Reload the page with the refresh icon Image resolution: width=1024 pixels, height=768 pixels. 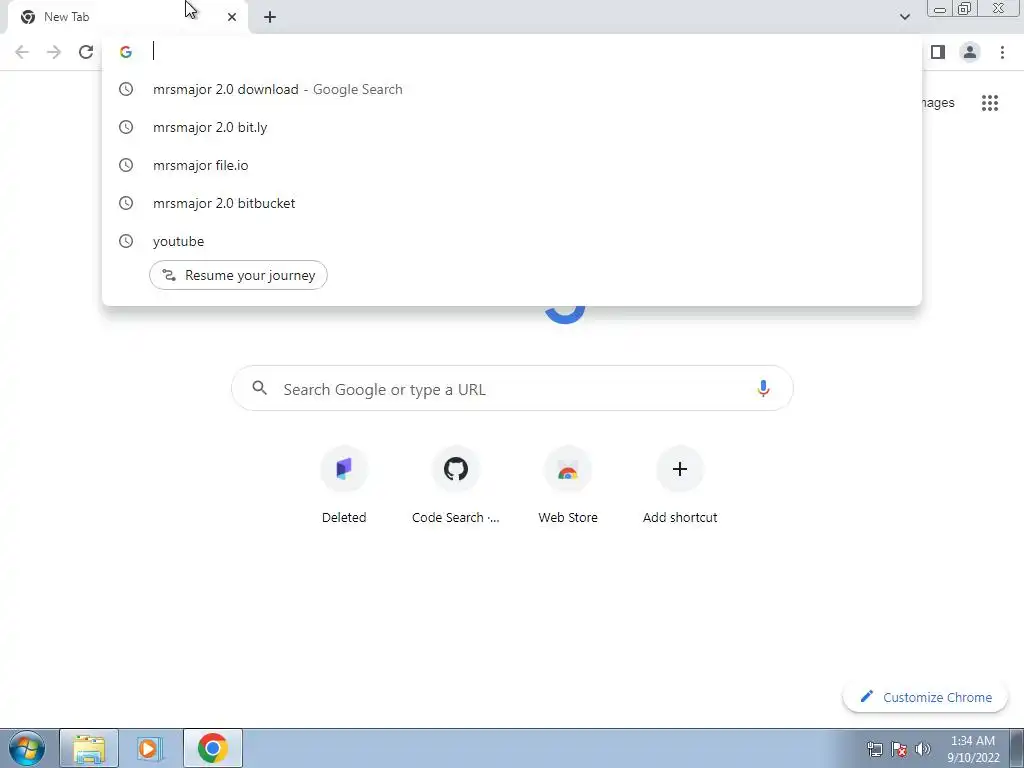pyautogui.click(x=86, y=52)
